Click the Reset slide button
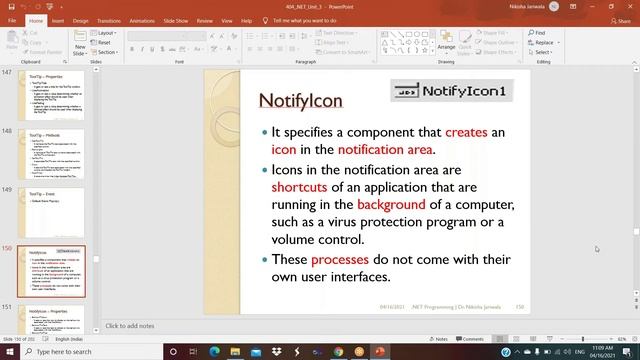The width and height of the screenshot is (640, 360). [101, 42]
